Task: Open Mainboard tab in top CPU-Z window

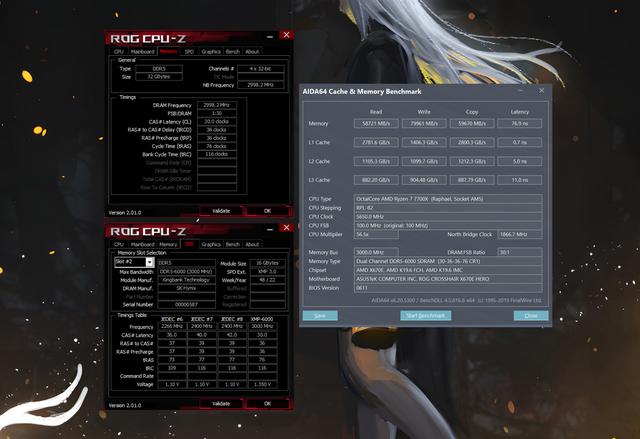Action: pos(142,51)
